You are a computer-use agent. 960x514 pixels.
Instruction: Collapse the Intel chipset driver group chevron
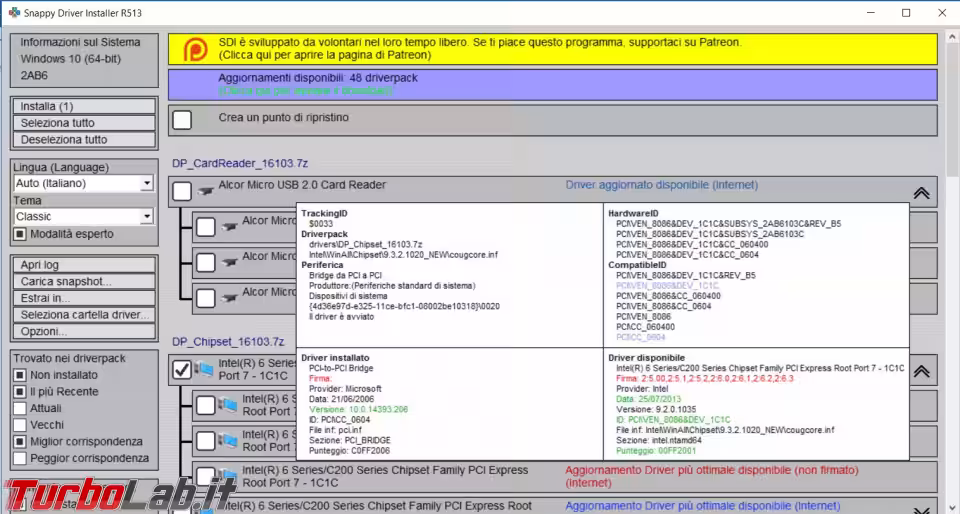[x=921, y=371]
